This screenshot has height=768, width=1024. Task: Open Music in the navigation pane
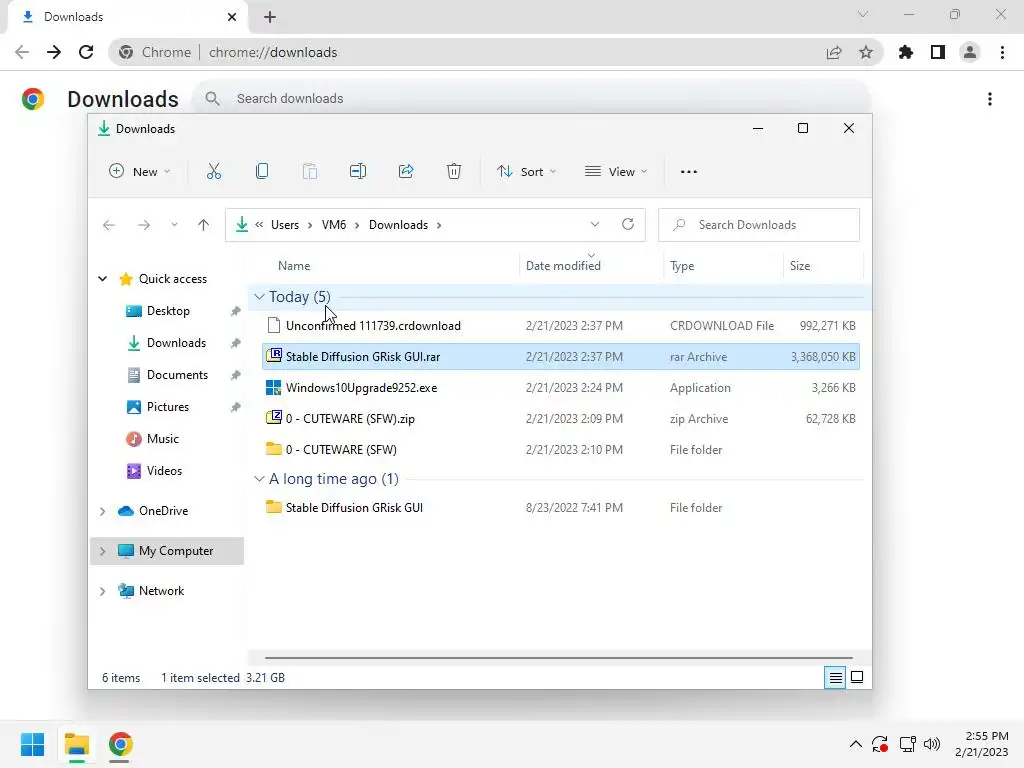click(163, 439)
